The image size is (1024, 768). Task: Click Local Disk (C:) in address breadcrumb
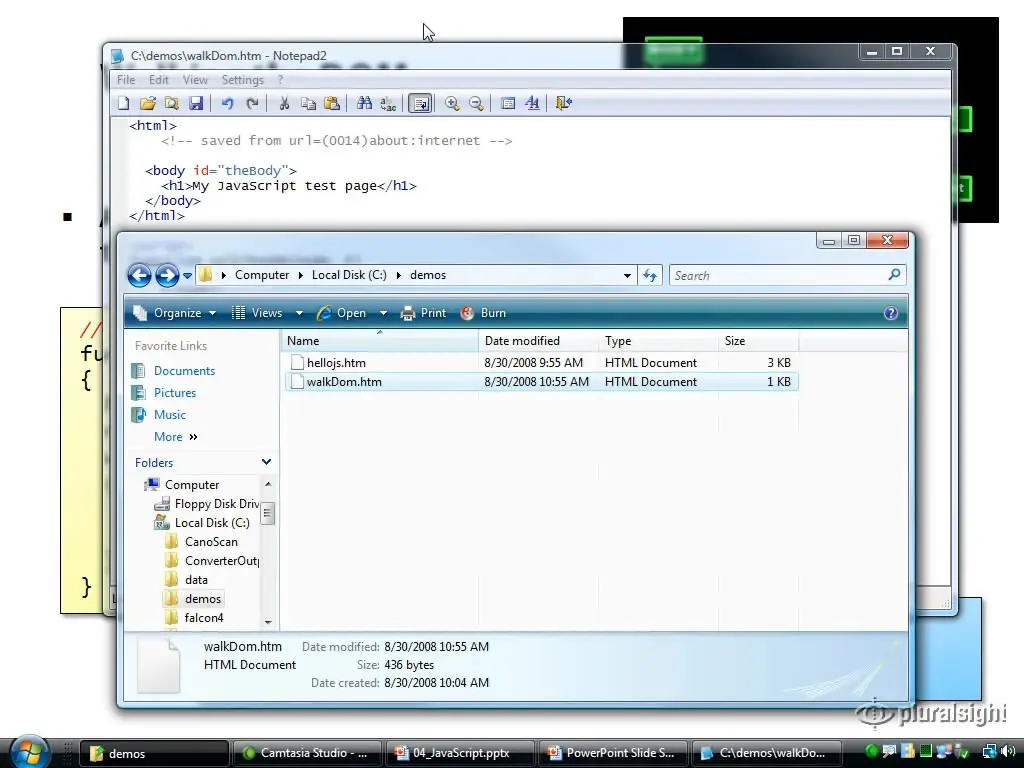click(x=349, y=275)
